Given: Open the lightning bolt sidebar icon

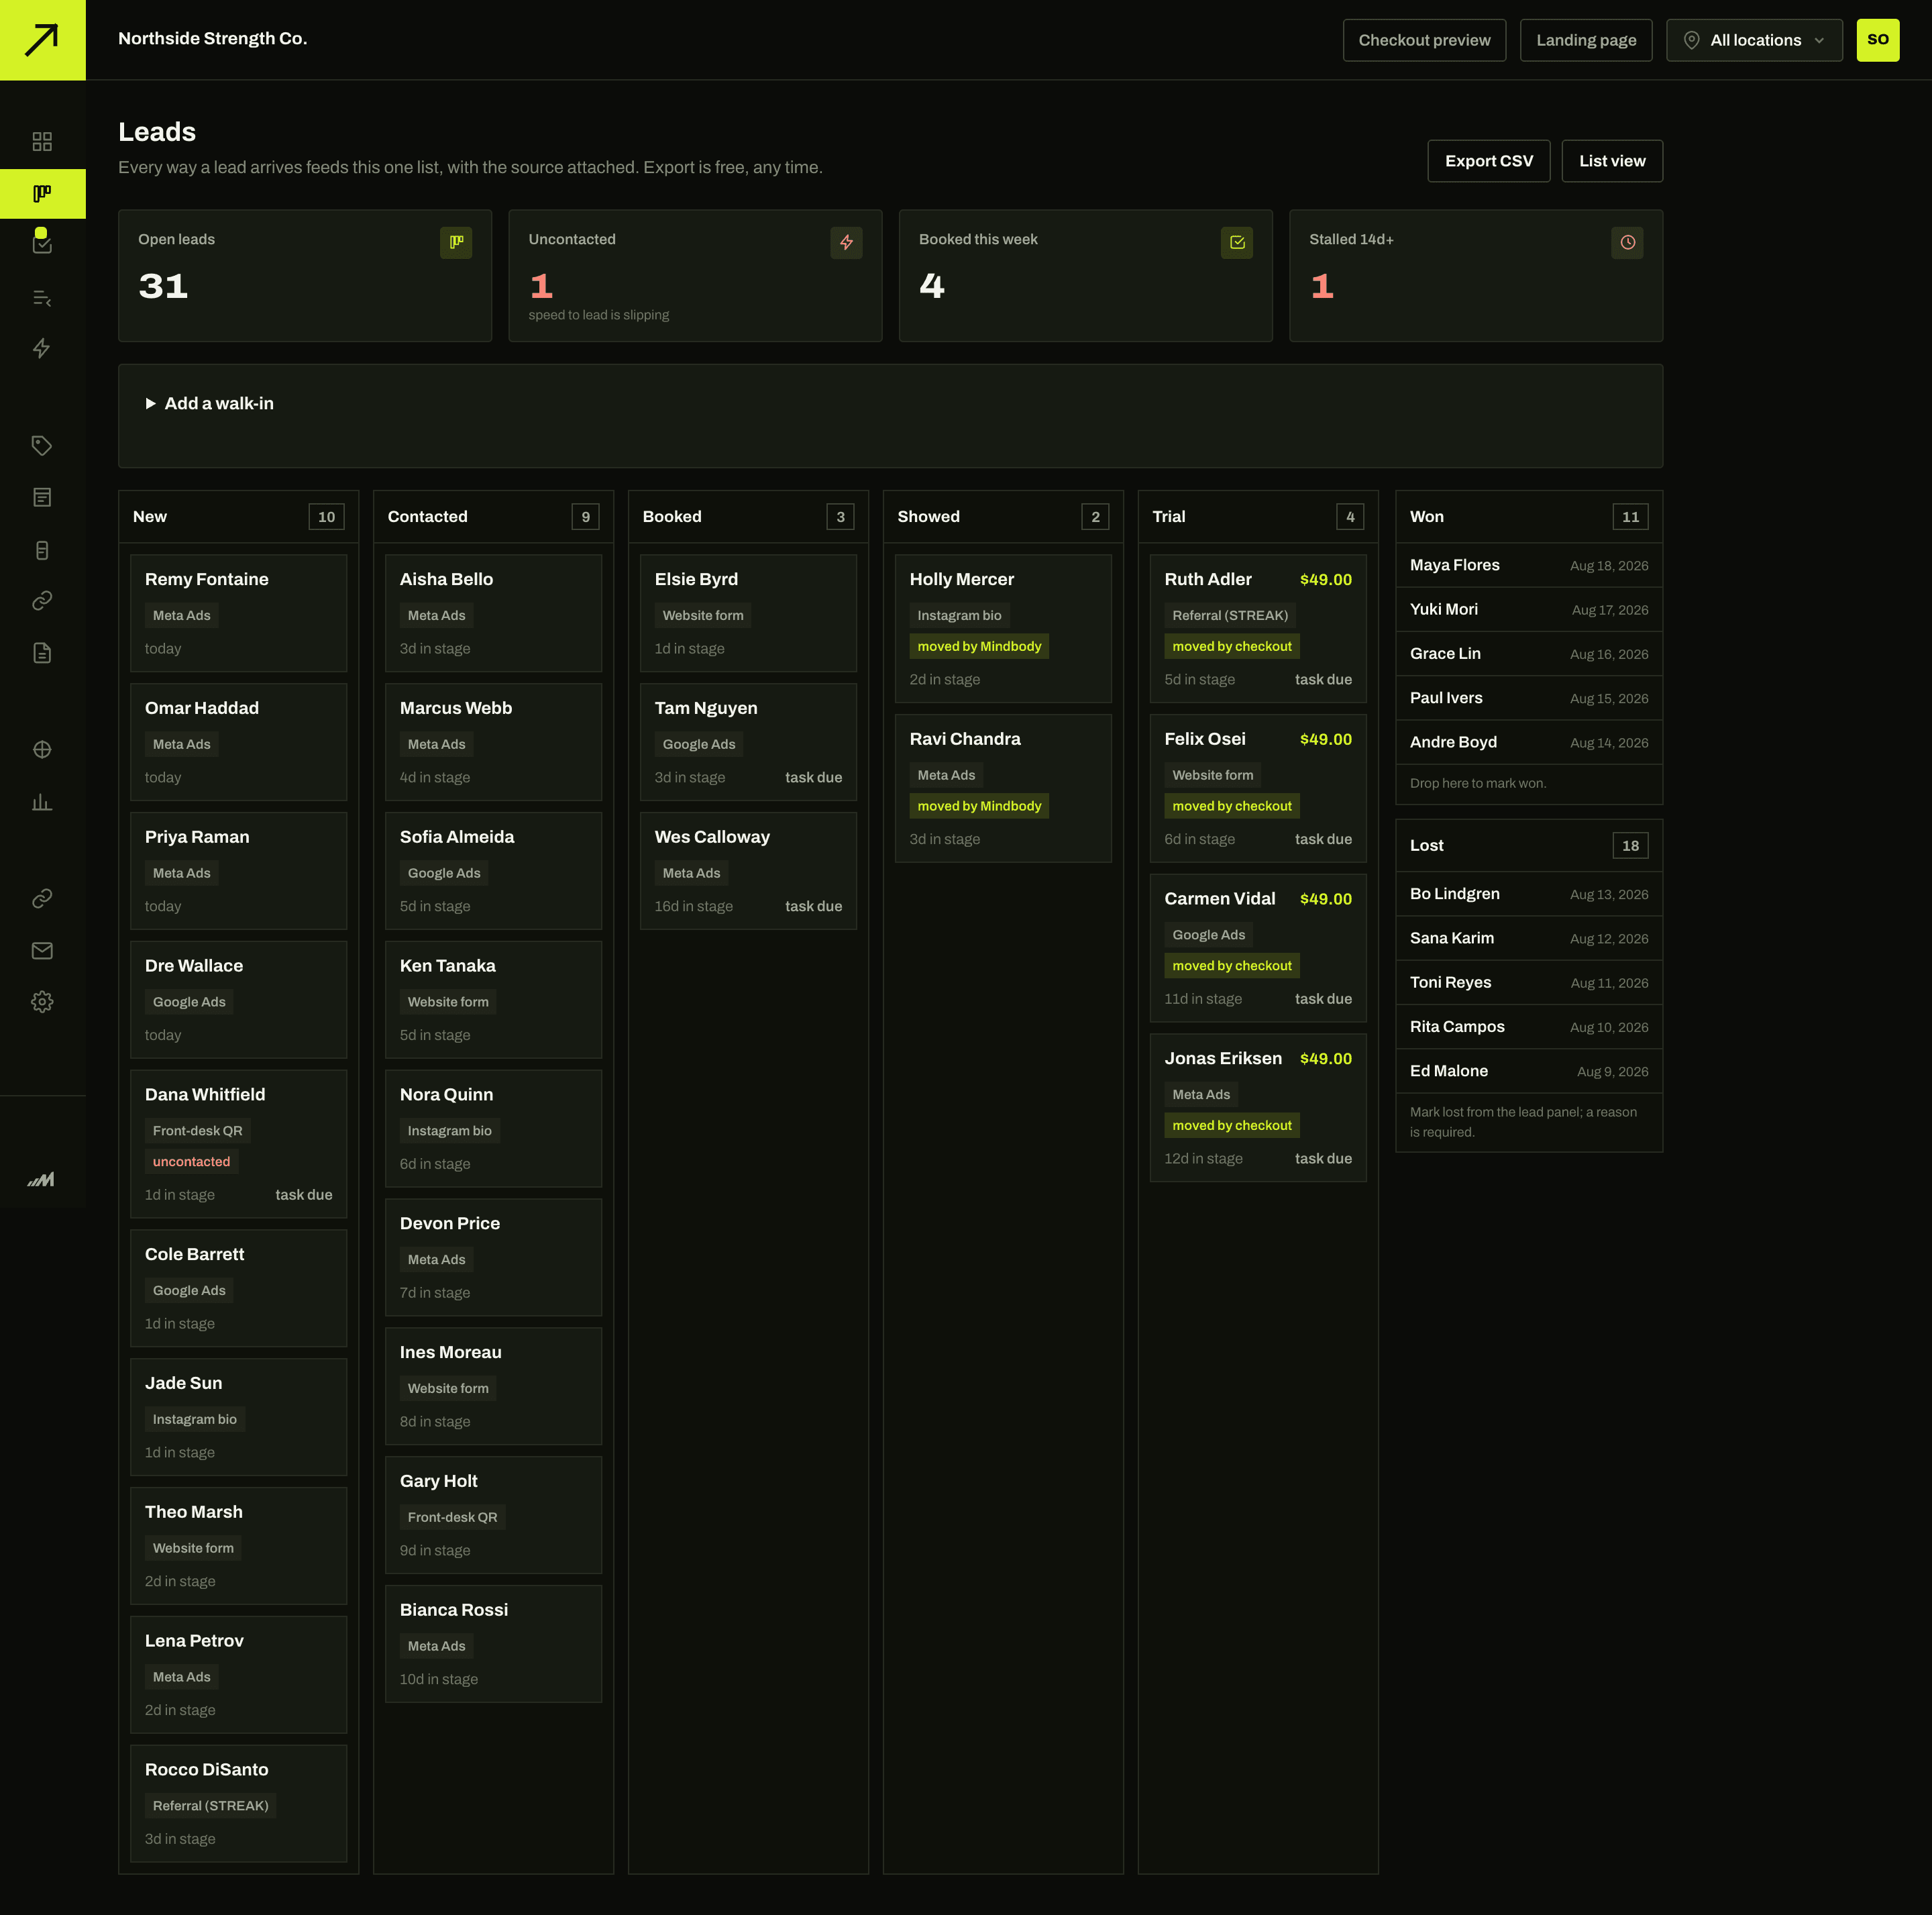Looking at the screenshot, I should [x=42, y=348].
